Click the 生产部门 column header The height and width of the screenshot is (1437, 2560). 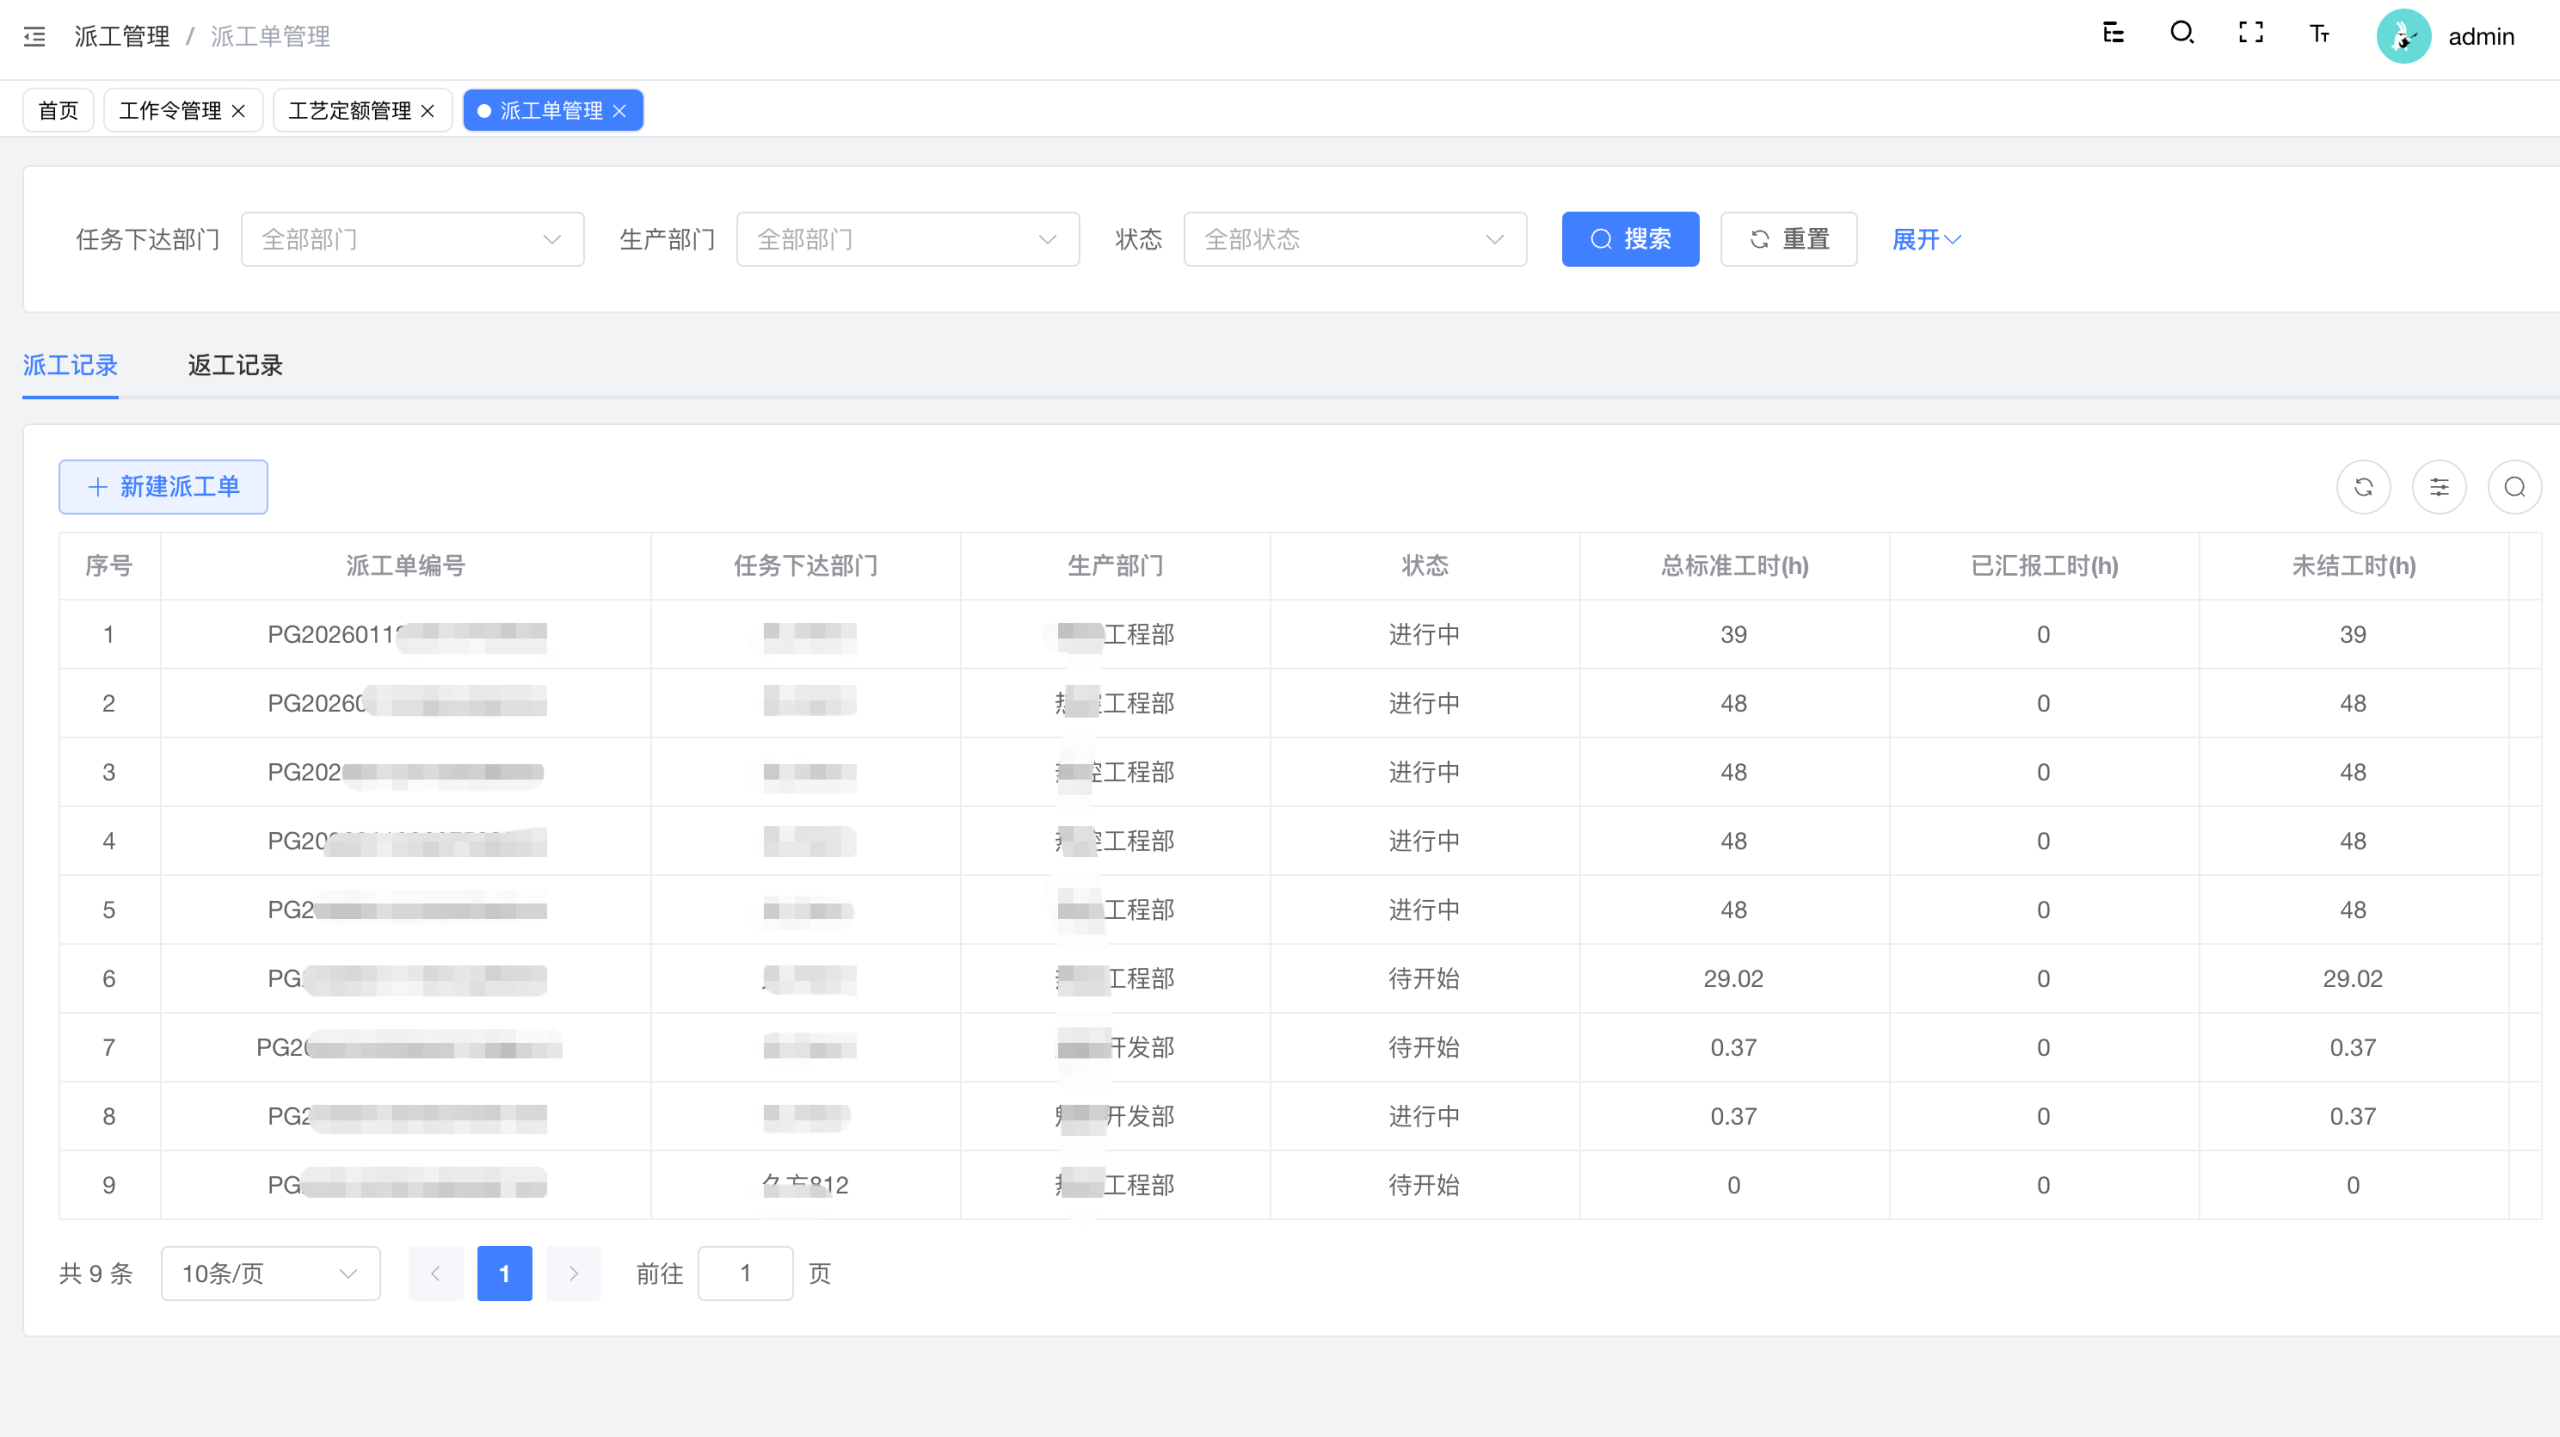click(1116, 566)
